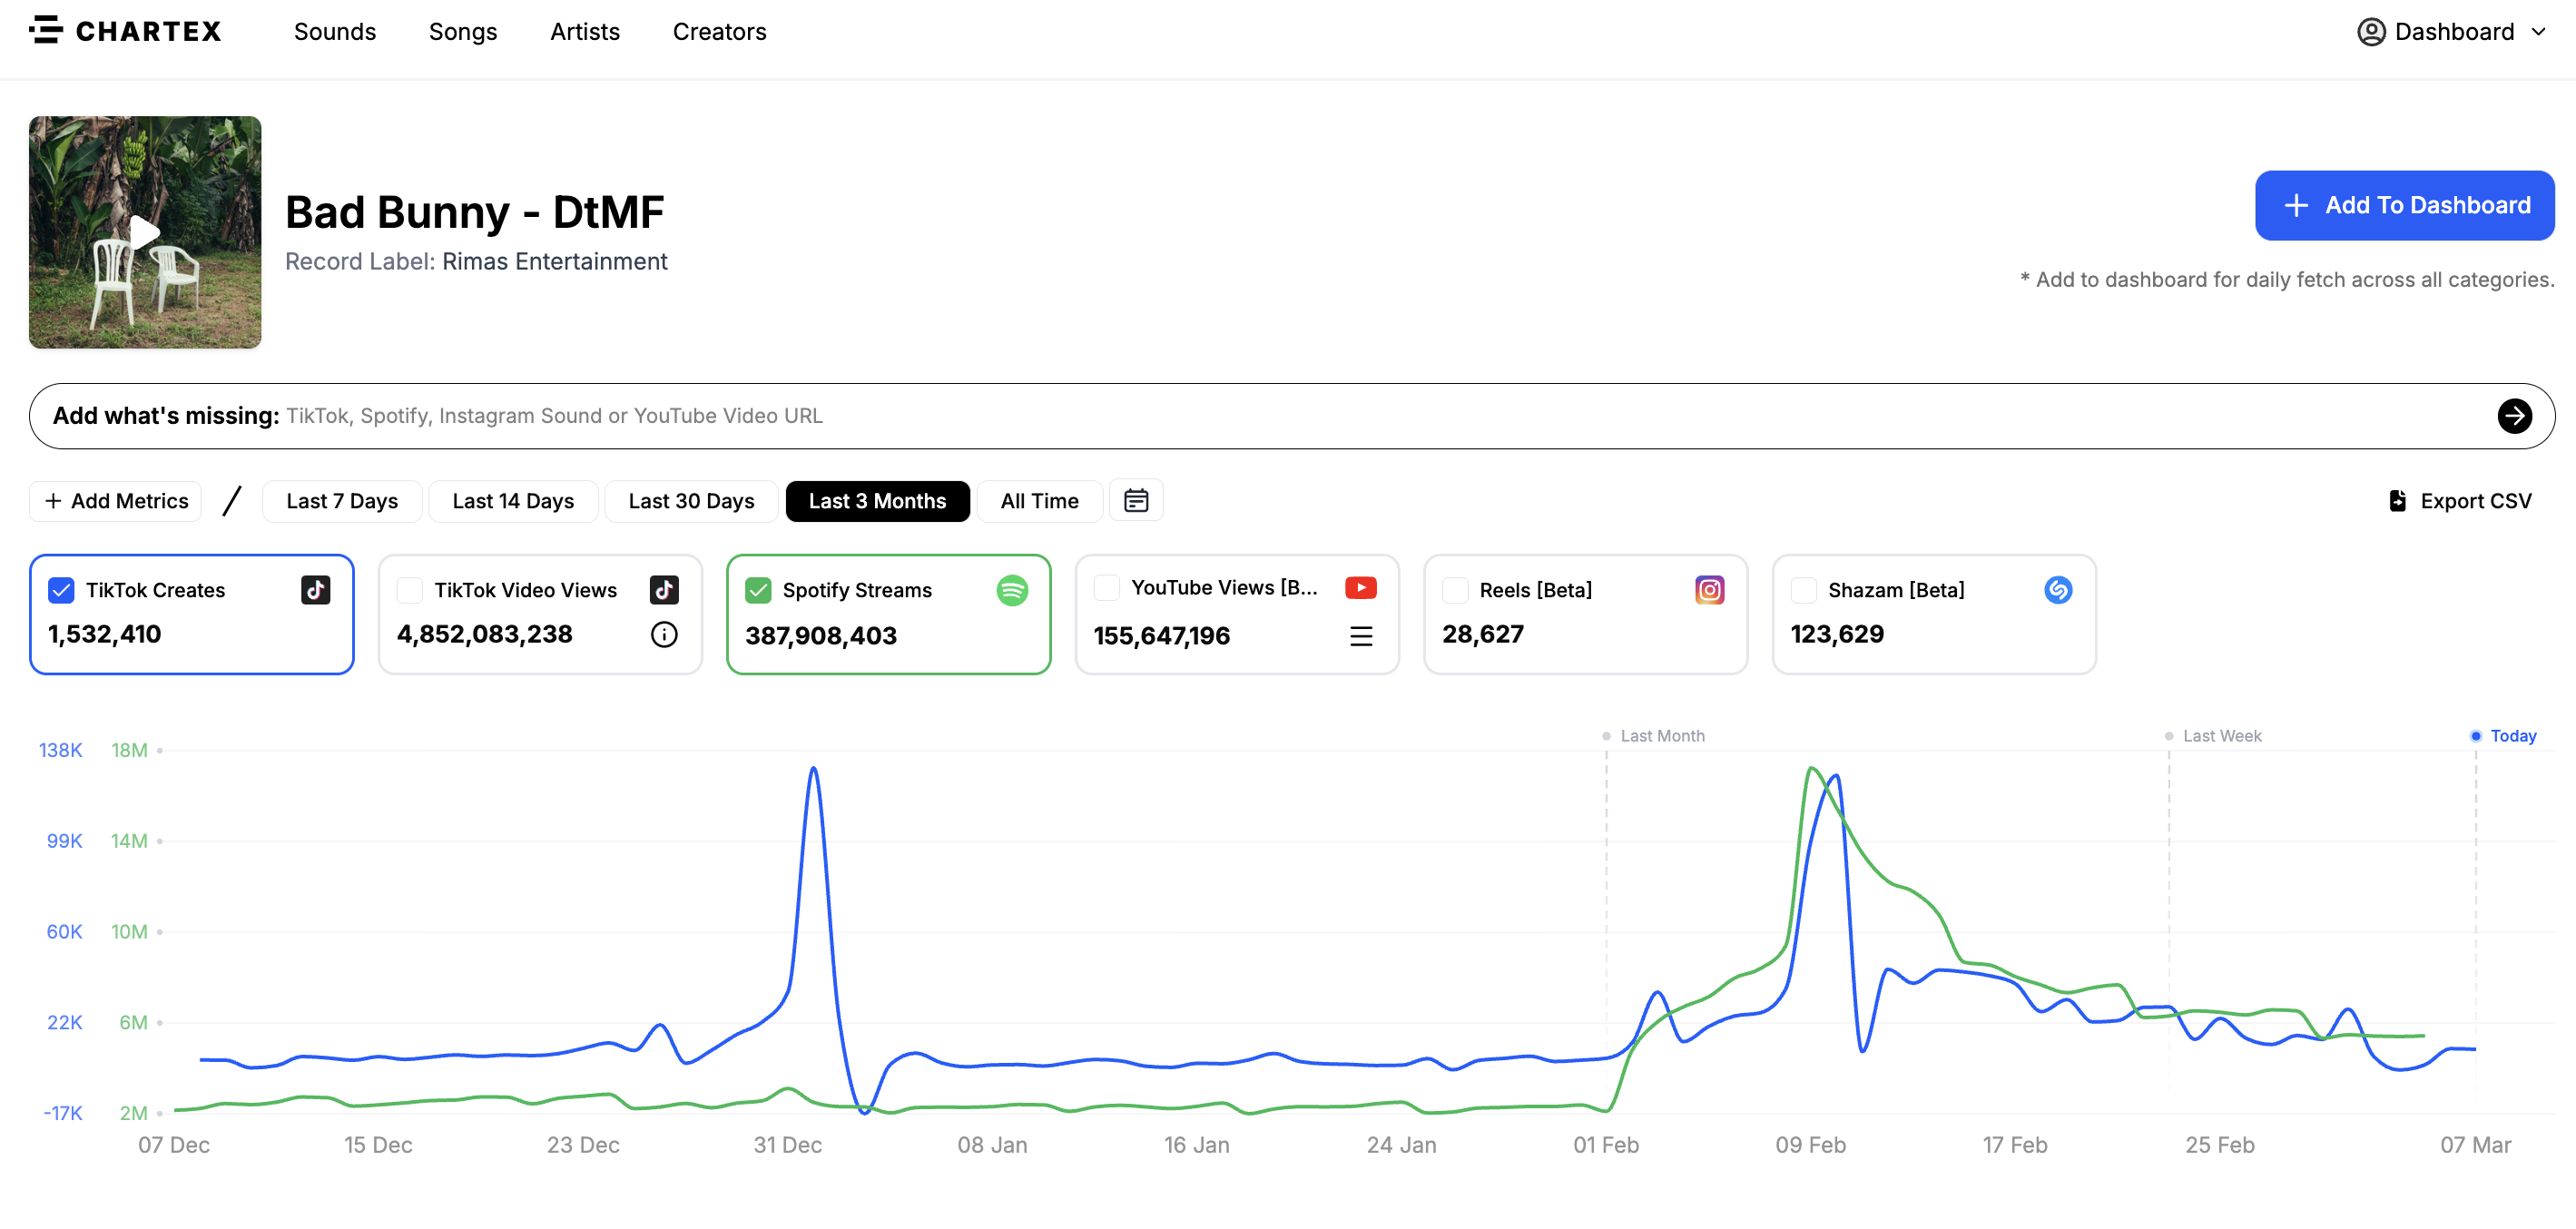Click the info icon on TikTok Video Views

click(x=664, y=634)
